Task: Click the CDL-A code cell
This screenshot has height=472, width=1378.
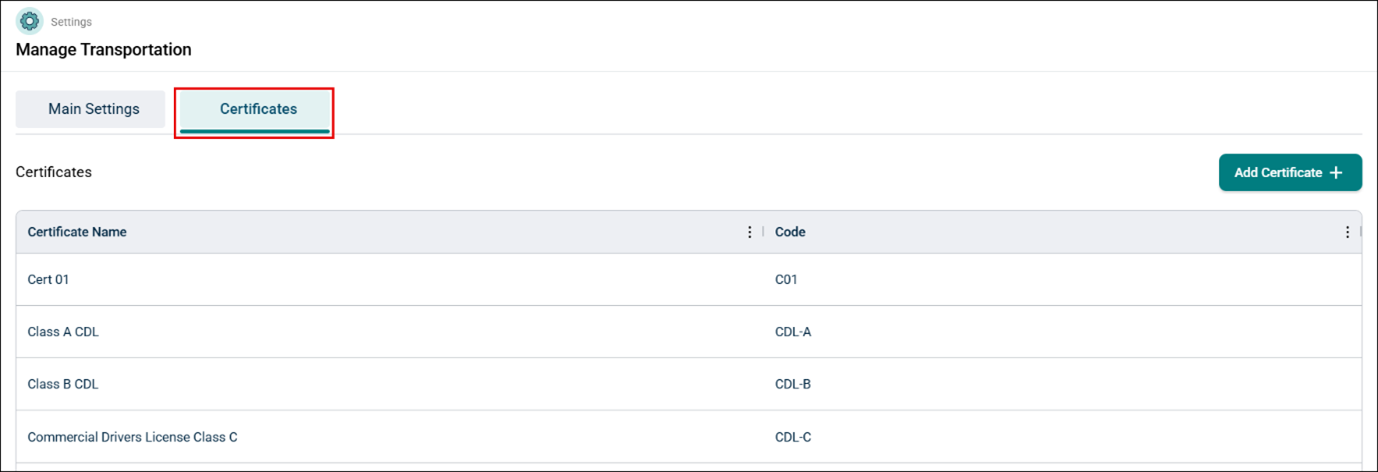Action: 793,332
